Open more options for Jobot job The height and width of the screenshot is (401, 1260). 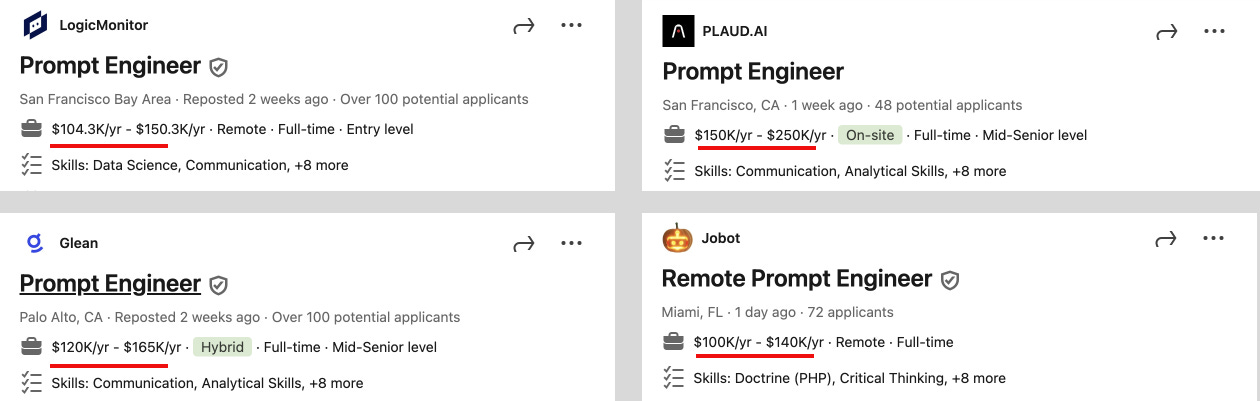[1213, 238]
